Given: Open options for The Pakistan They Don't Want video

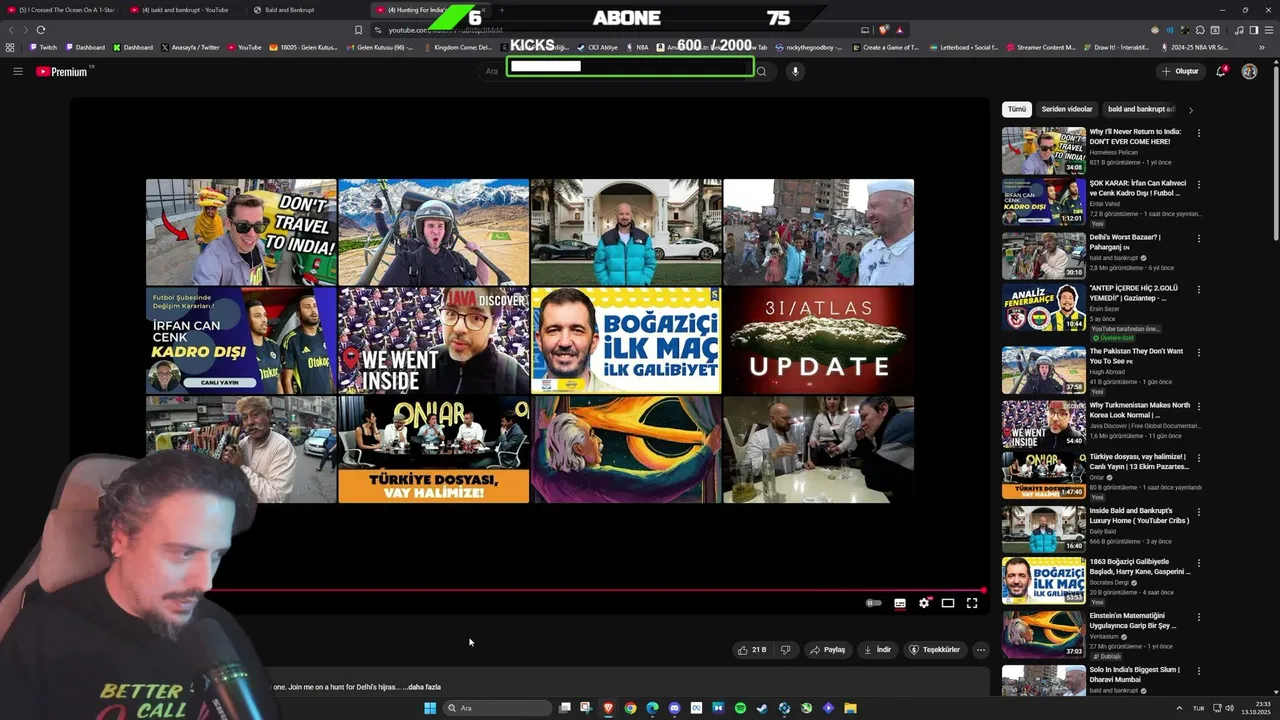Looking at the screenshot, I should pyautogui.click(x=1199, y=352).
